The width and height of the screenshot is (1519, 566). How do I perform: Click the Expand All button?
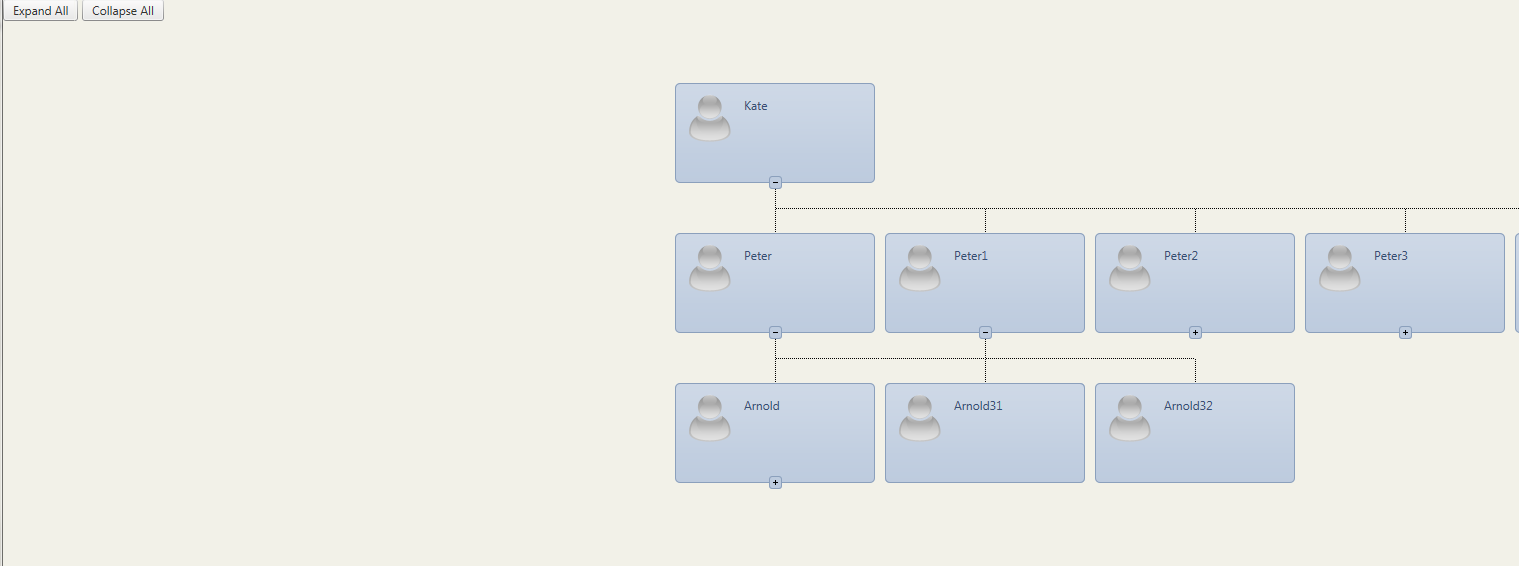click(40, 11)
